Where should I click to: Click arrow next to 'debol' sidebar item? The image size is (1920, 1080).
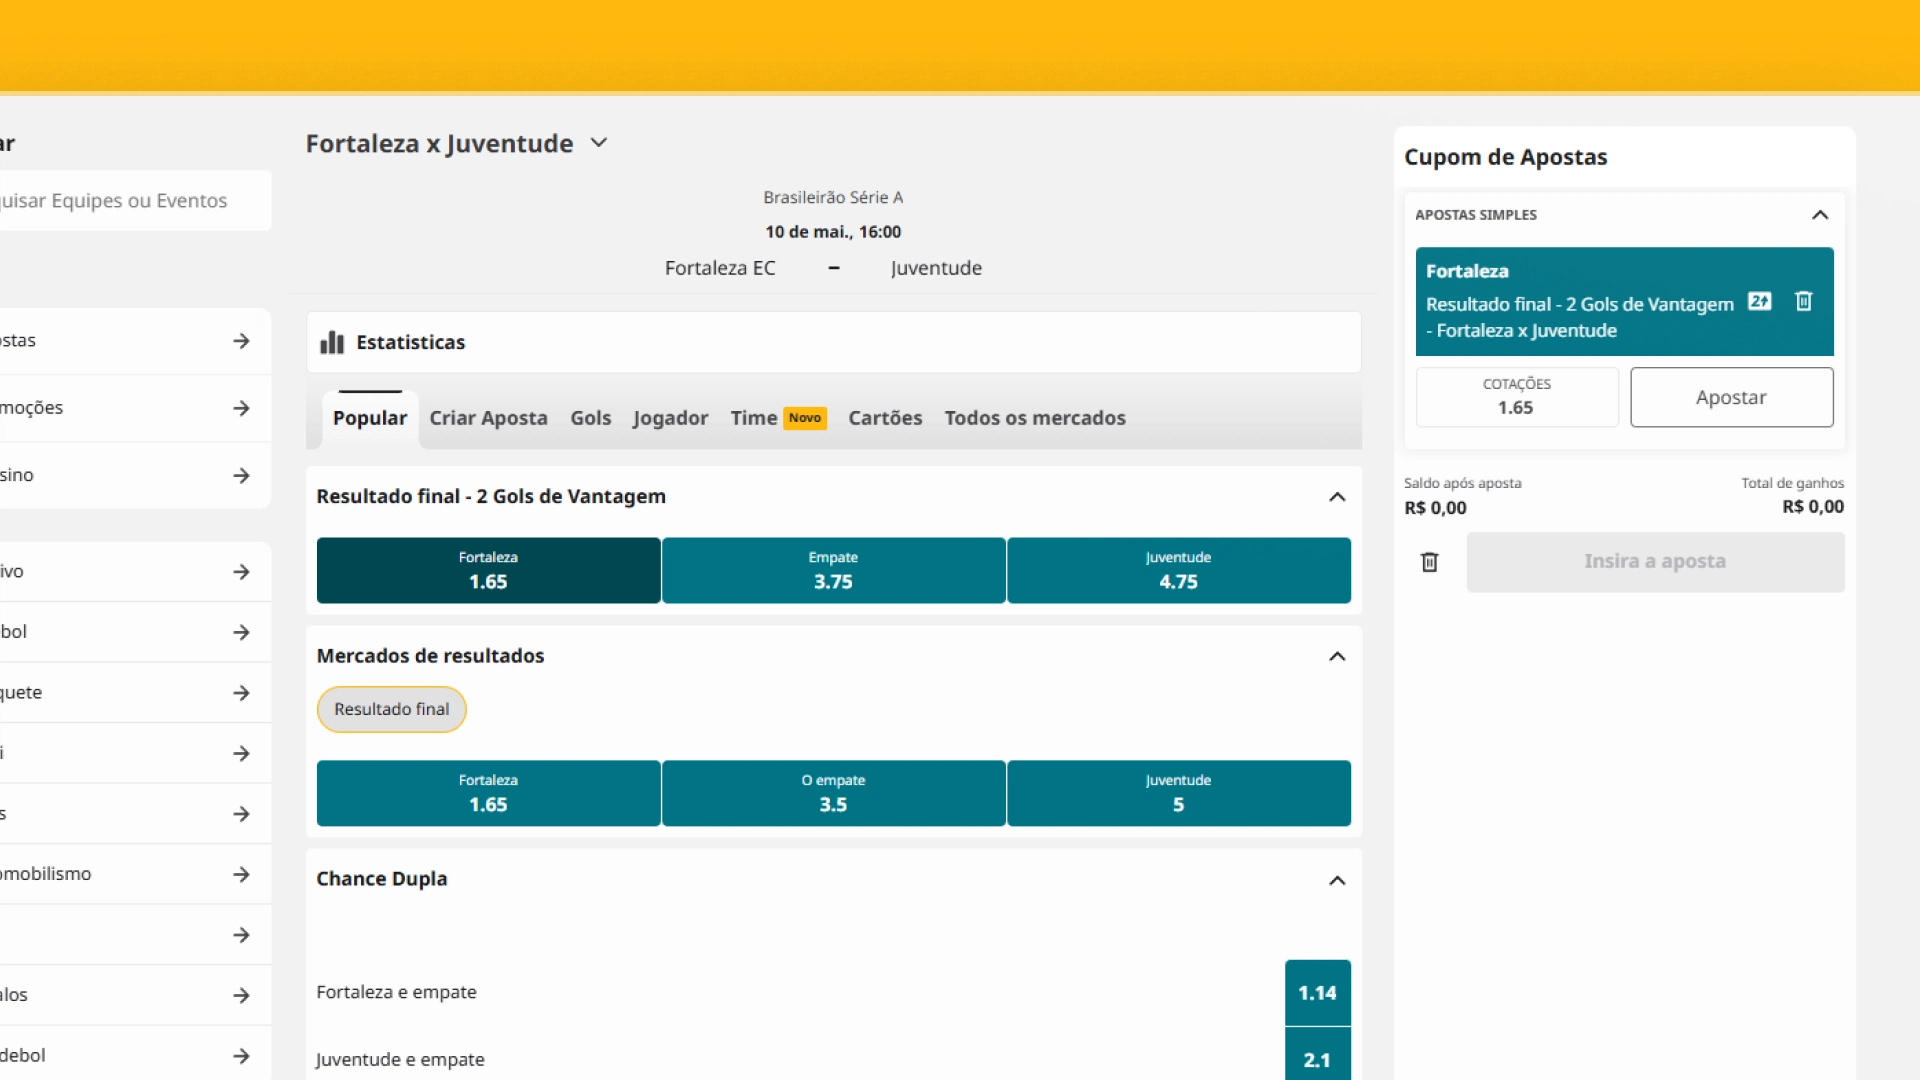pyautogui.click(x=241, y=1056)
